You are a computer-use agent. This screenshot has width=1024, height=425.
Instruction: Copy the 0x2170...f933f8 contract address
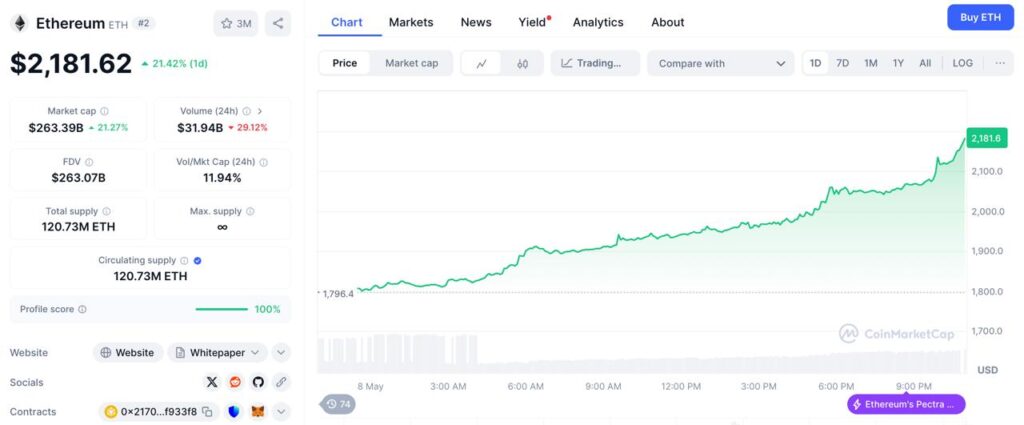208,411
